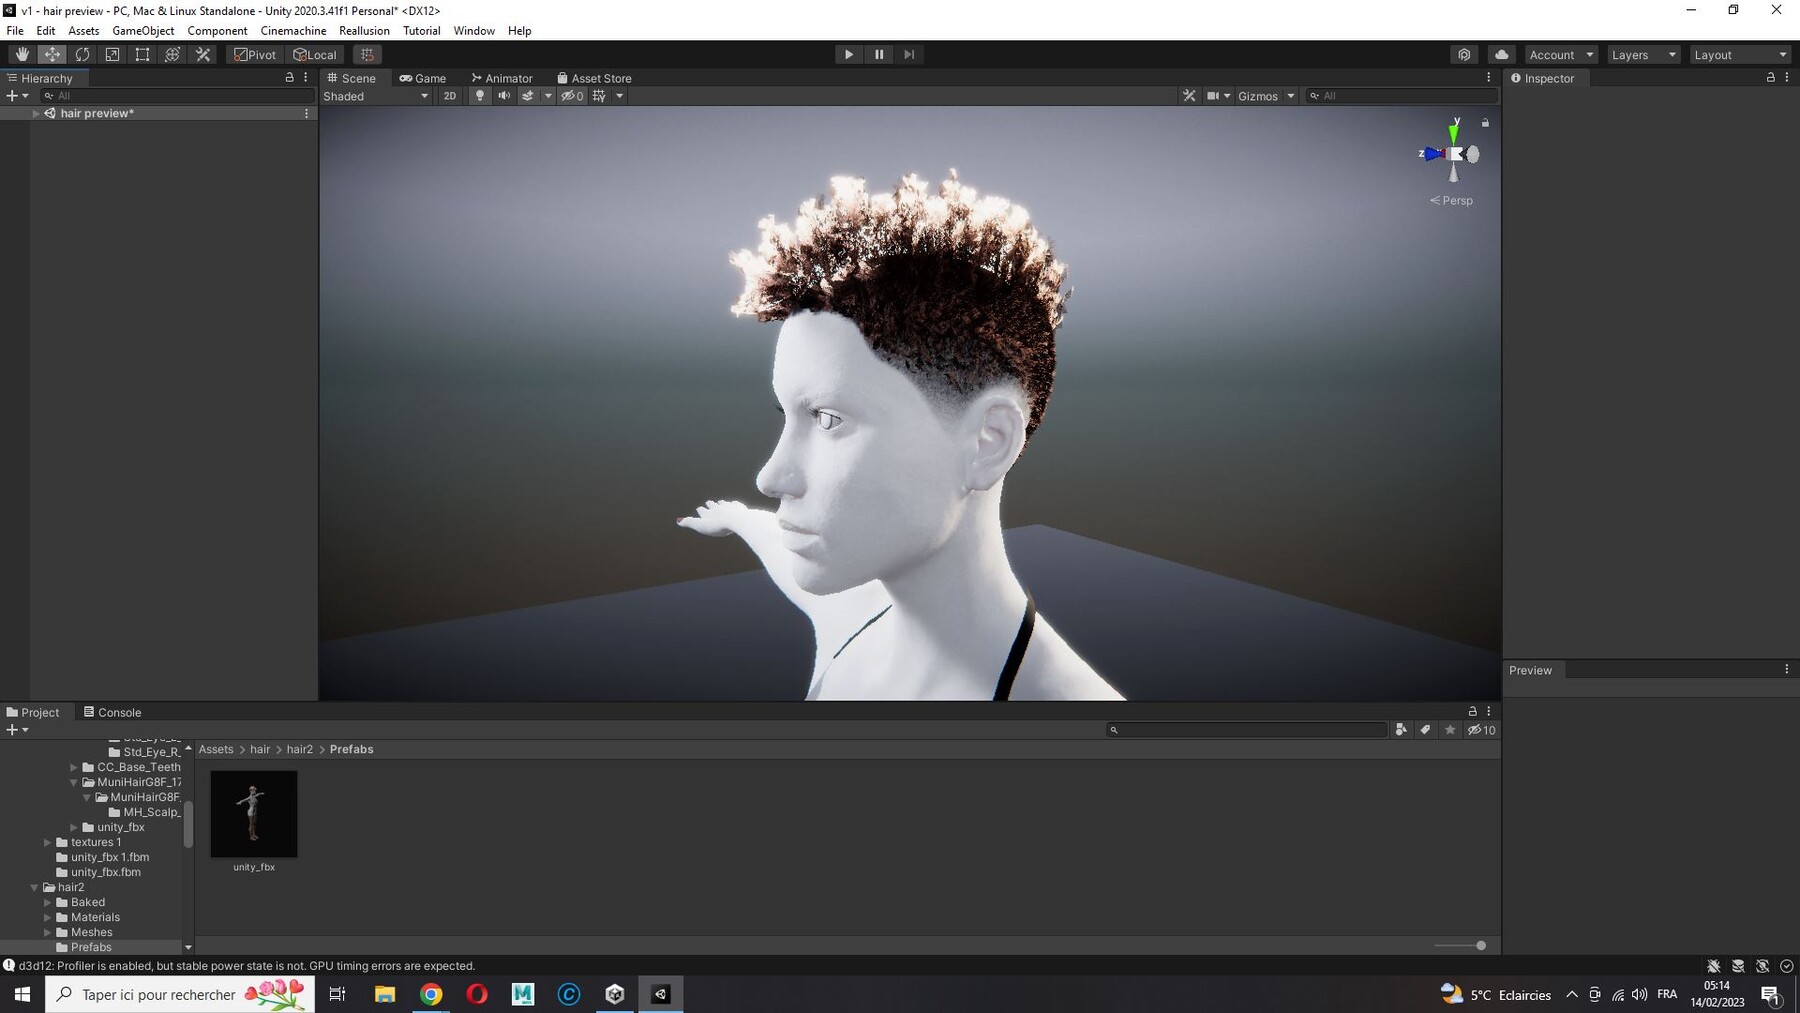Open the Gizmos dropdown

pos(1266,96)
